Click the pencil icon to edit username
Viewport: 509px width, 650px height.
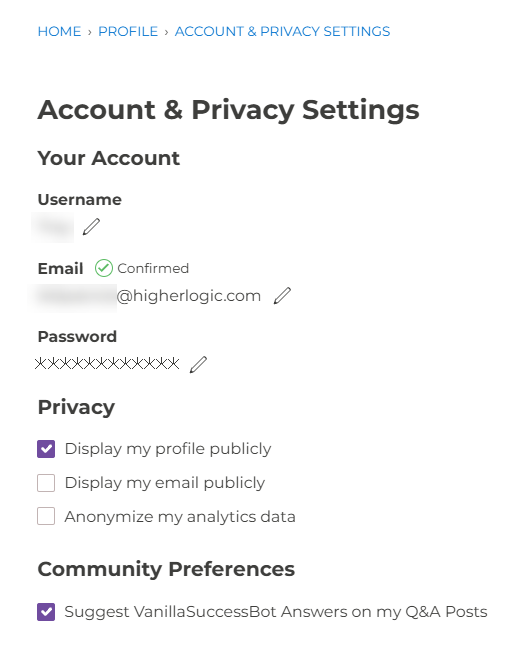click(x=91, y=227)
